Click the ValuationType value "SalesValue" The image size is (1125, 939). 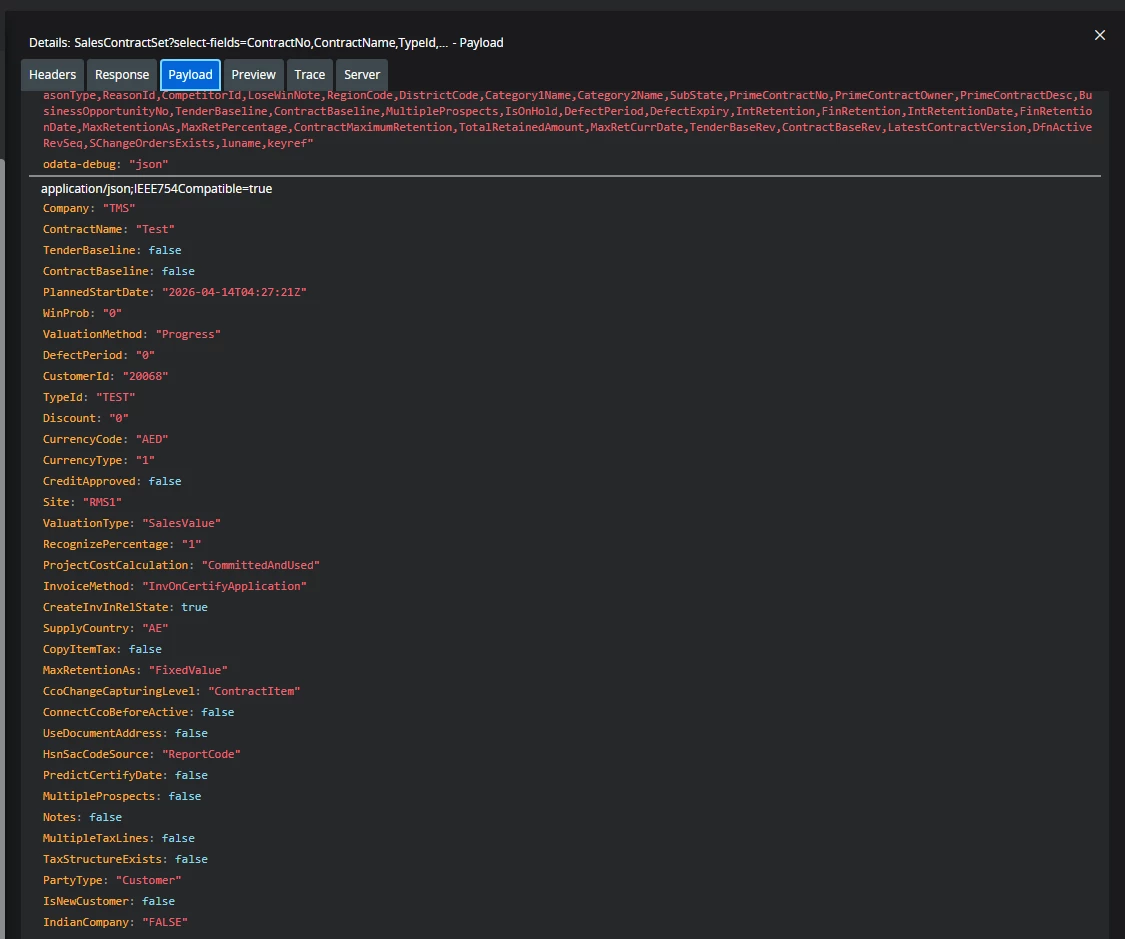point(182,524)
